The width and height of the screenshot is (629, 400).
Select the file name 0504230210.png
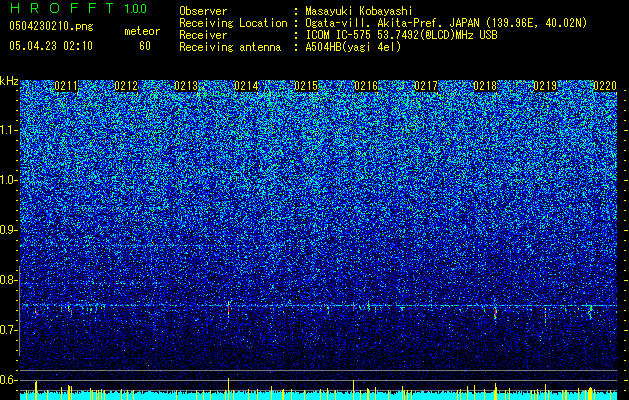tap(51, 26)
